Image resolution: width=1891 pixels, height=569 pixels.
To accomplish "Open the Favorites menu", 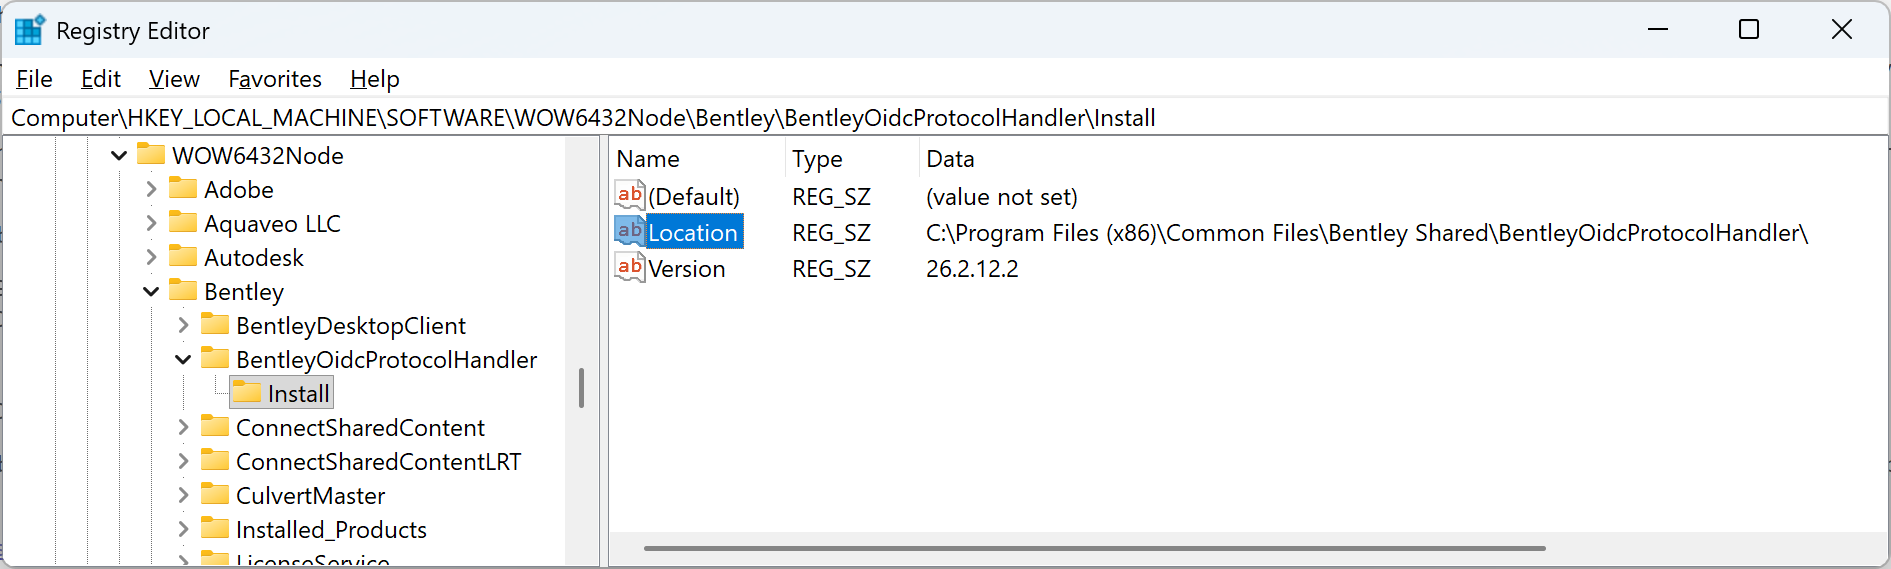I will click(x=275, y=79).
